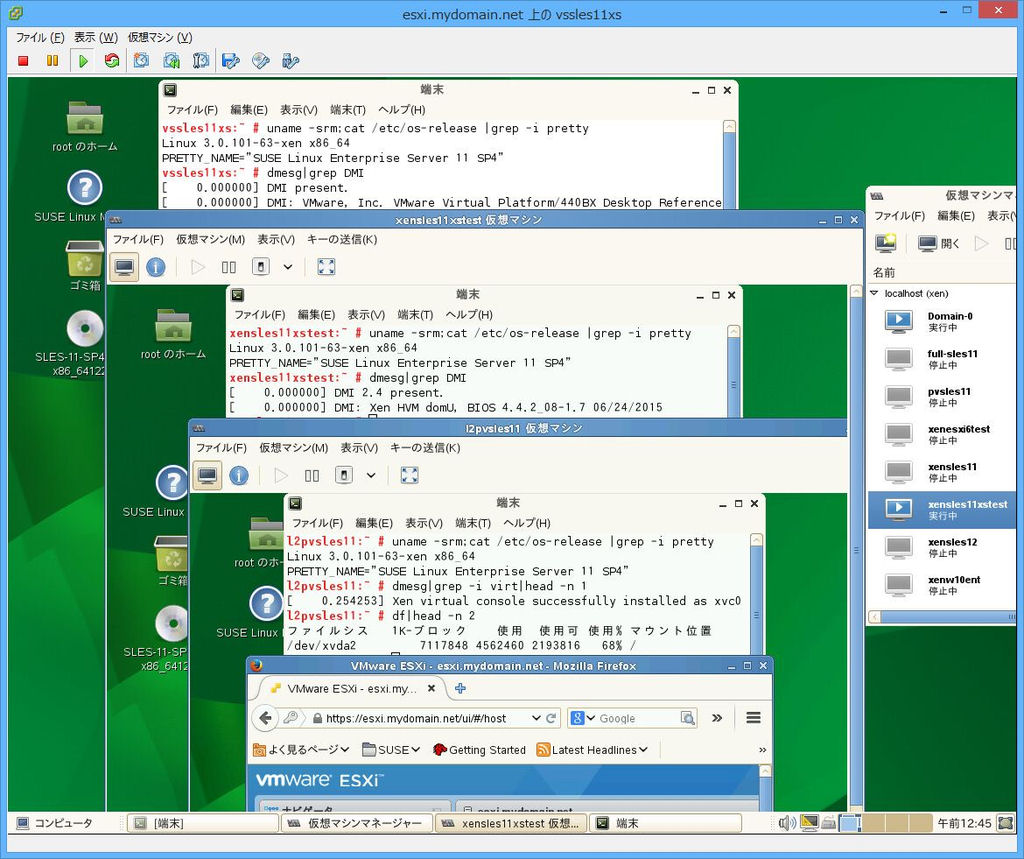The height and width of the screenshot is (859, 1024).
Task: Toggle console view in xensles11xstest window
Action: pos(124,267)
